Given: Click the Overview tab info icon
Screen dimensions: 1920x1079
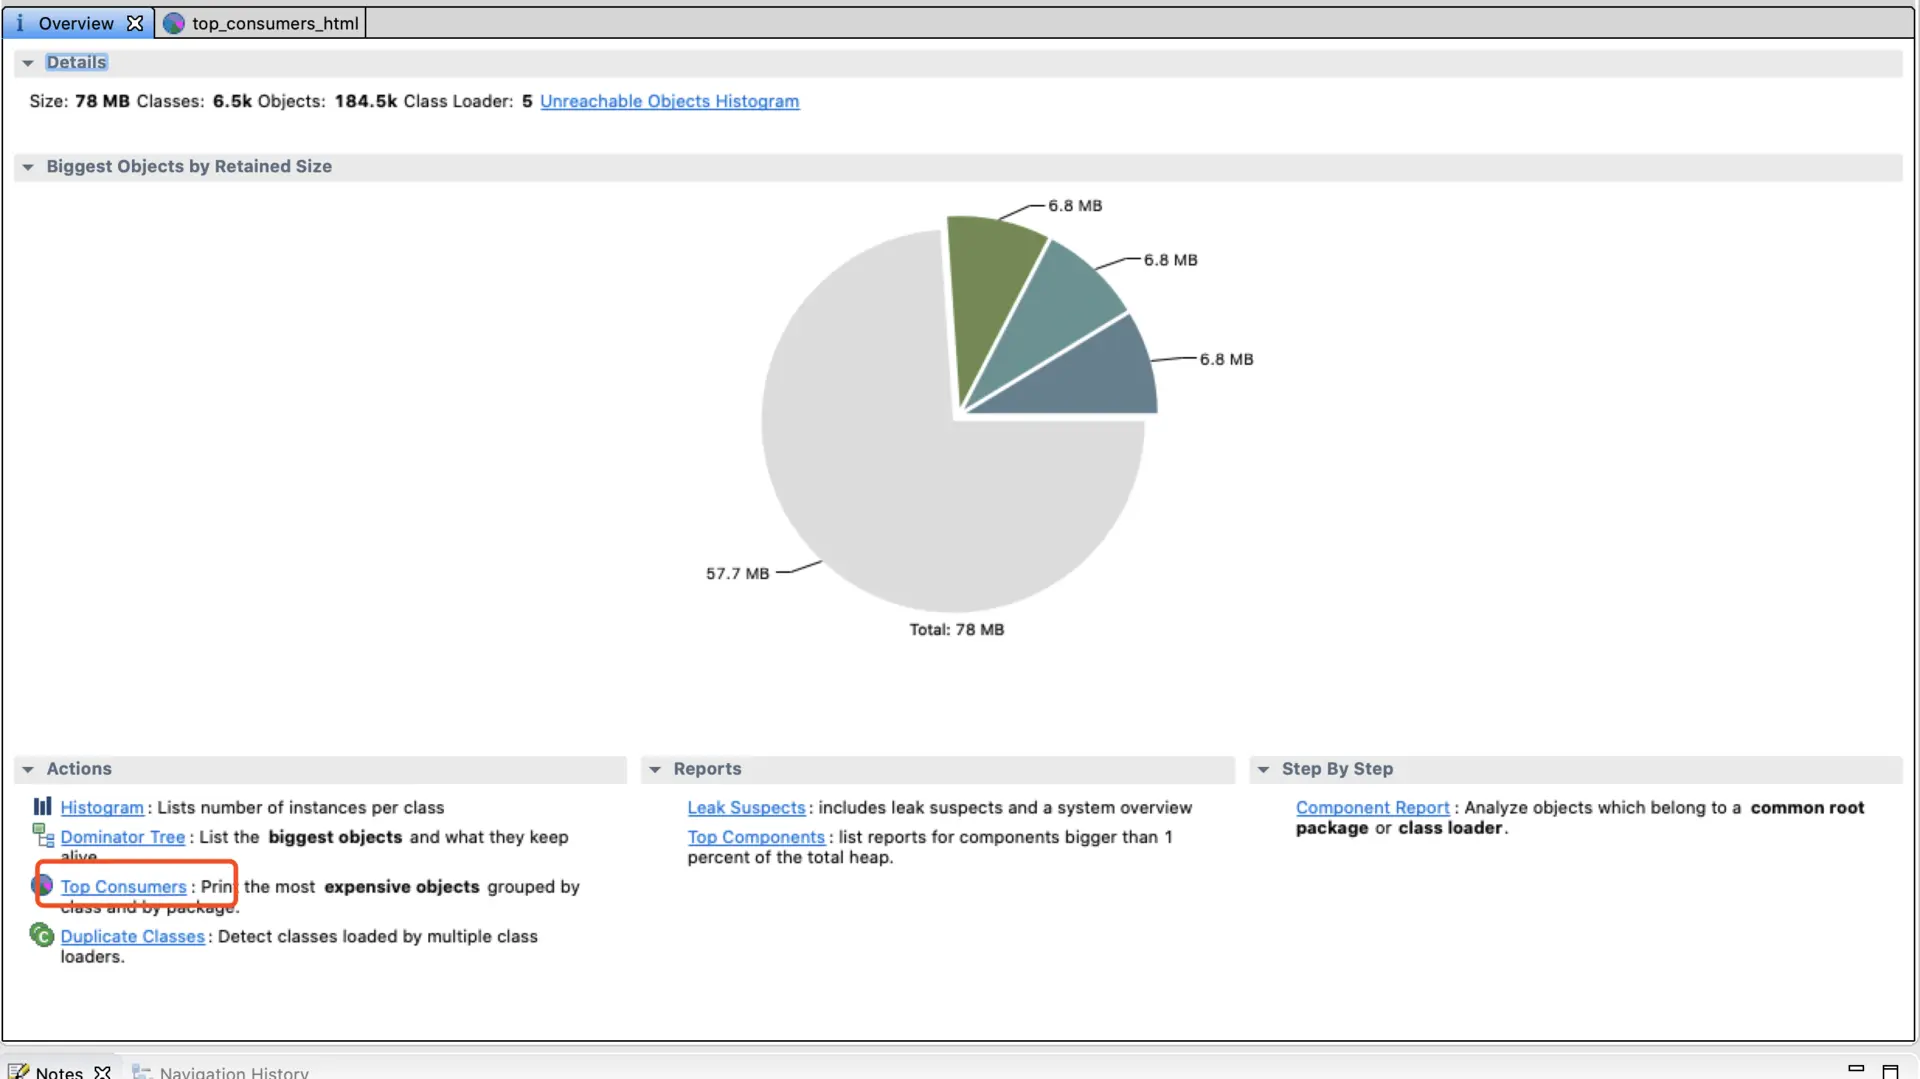Looking at the screenshot, I should point(19,23).
